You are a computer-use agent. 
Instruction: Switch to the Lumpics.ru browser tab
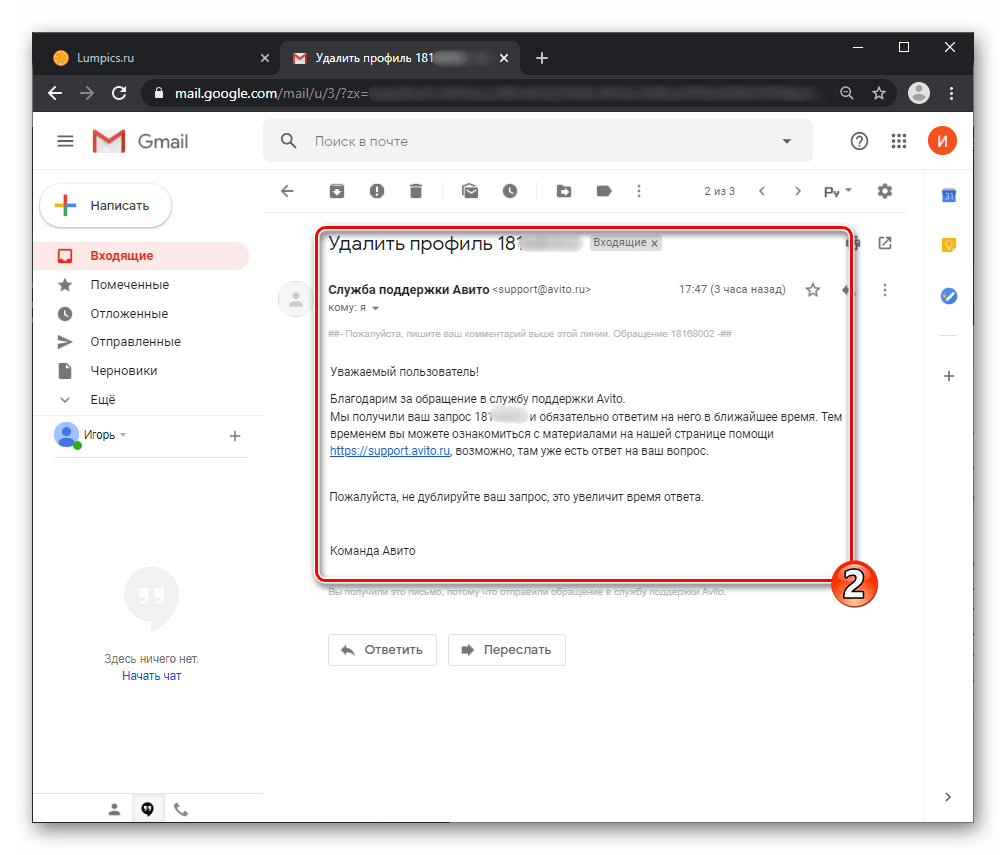154,58
